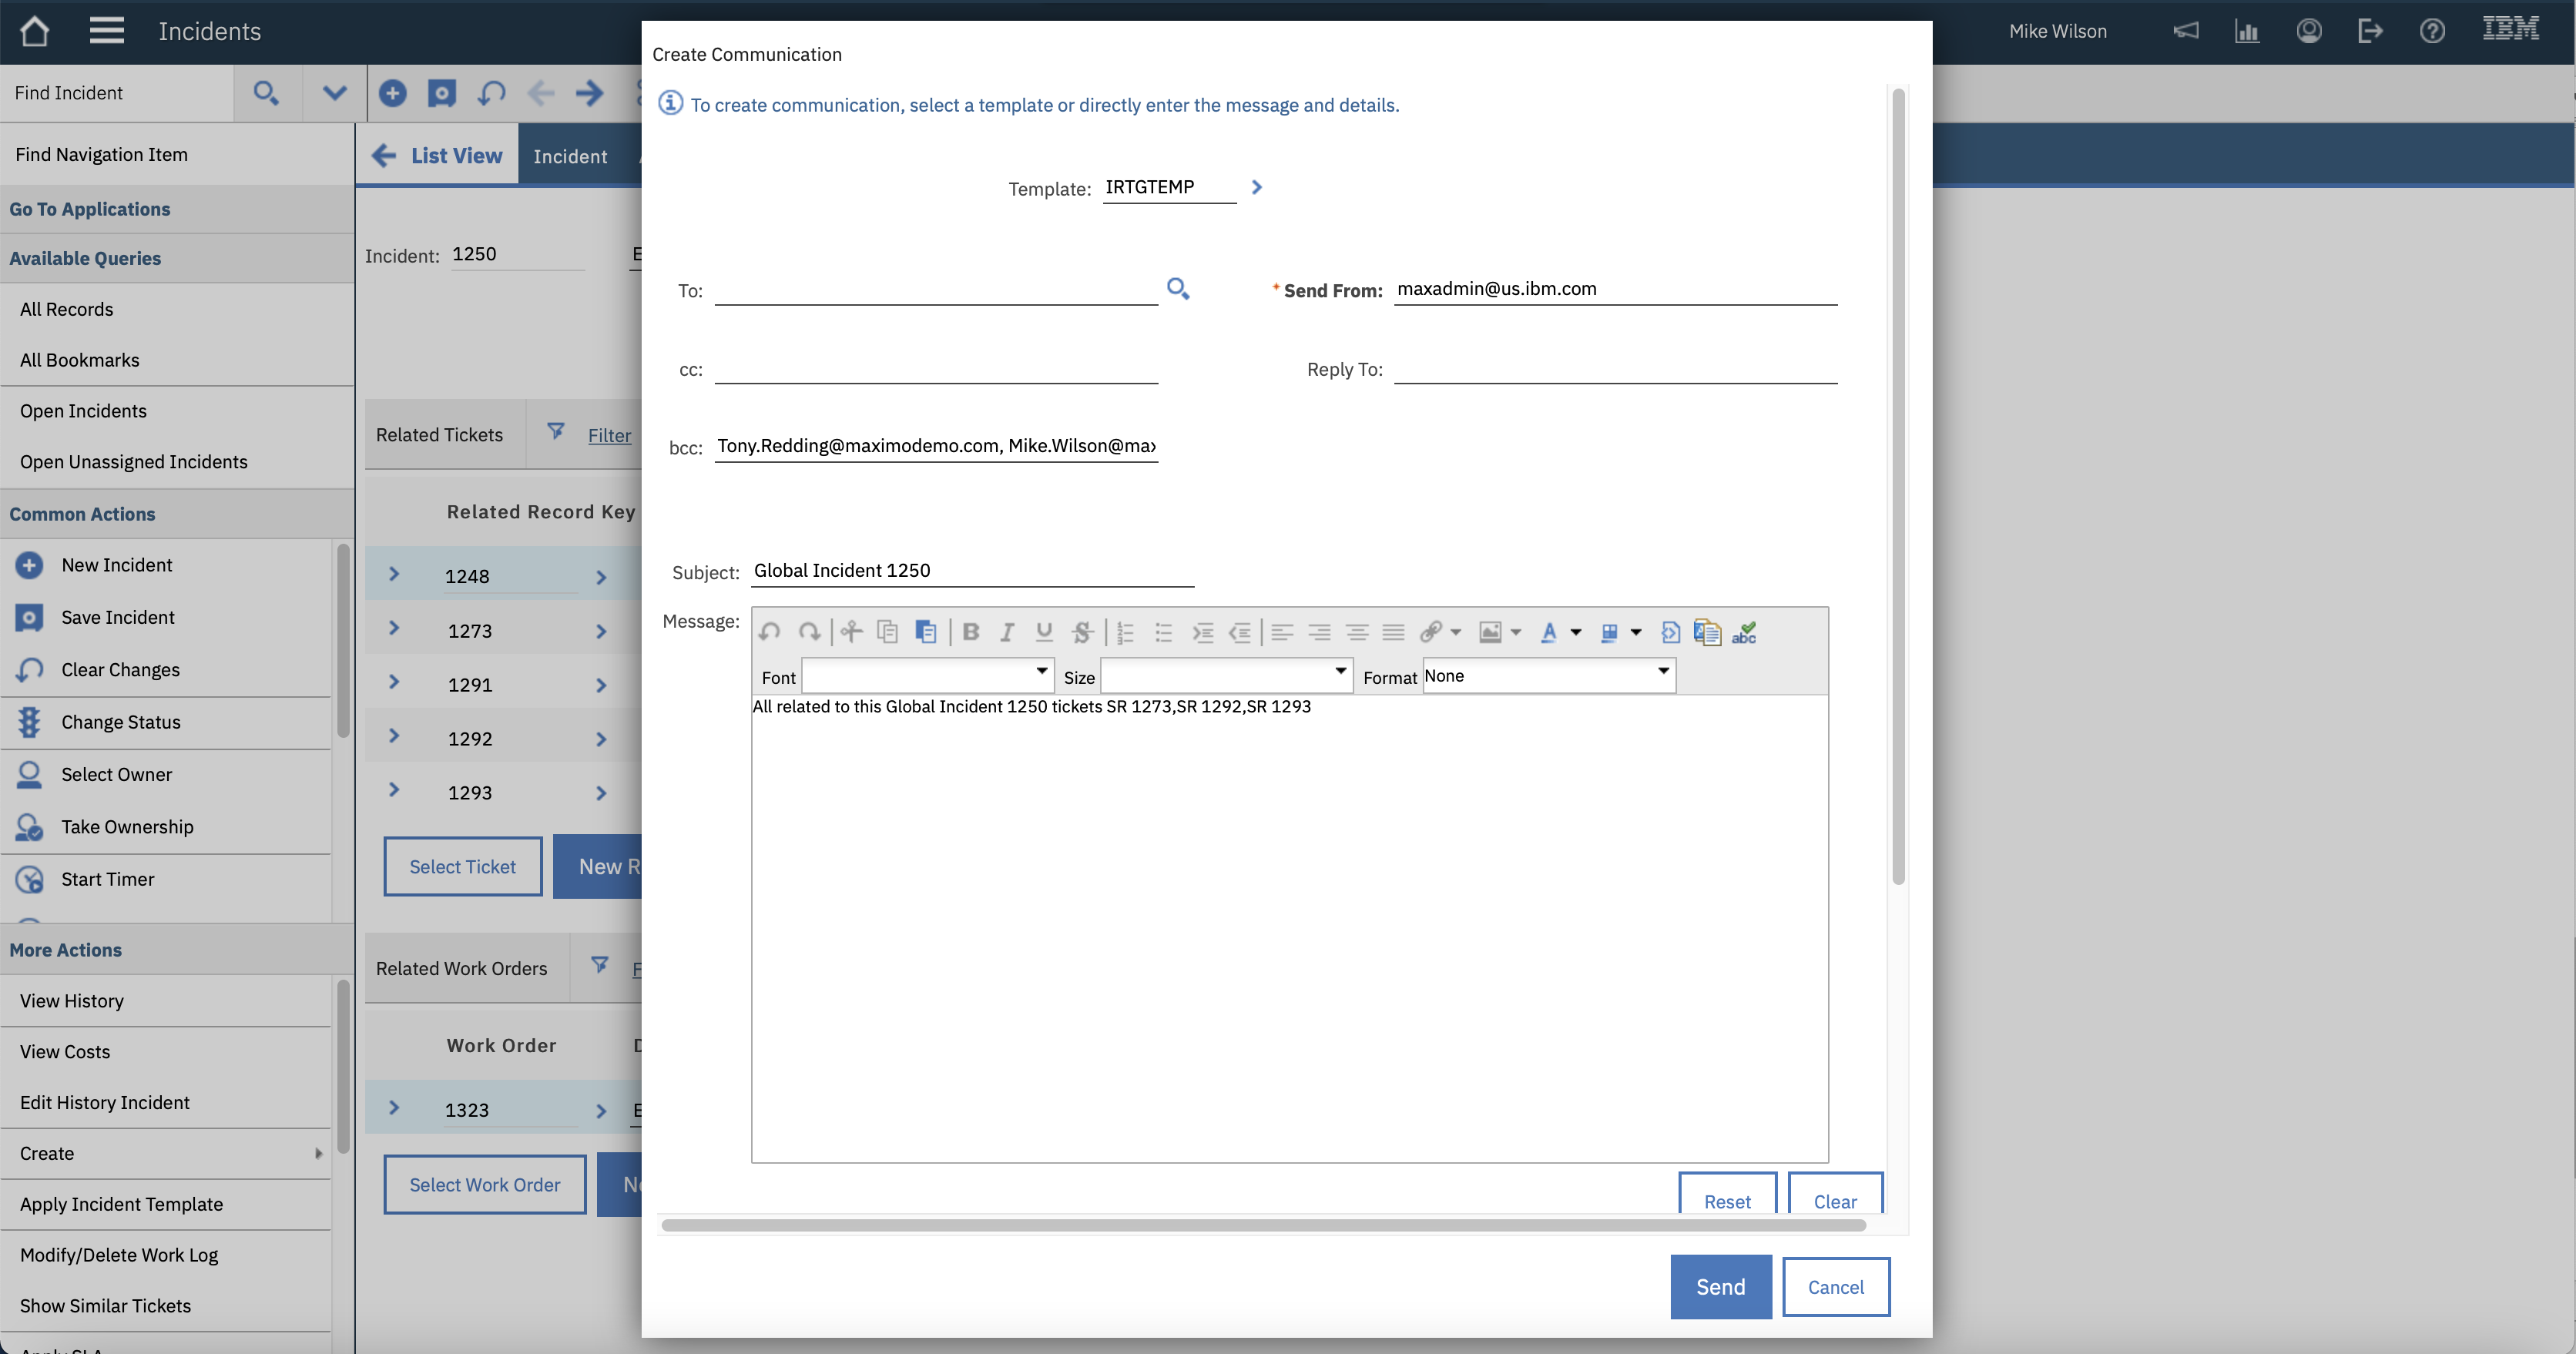Open spell check in editor toolbar
The width and height of the screenshot is (2576, 1354).
(1744, 632)
